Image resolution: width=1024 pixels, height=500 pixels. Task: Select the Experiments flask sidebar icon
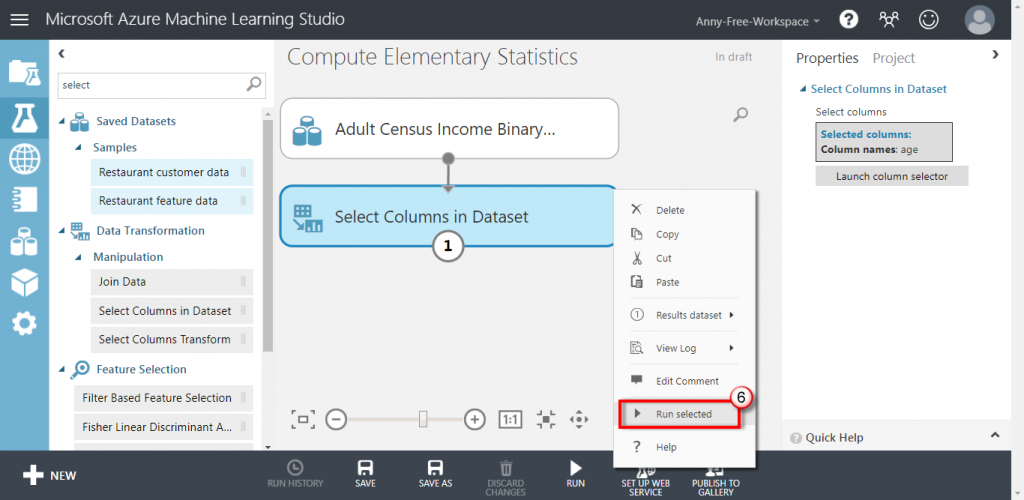coord(24,117)
